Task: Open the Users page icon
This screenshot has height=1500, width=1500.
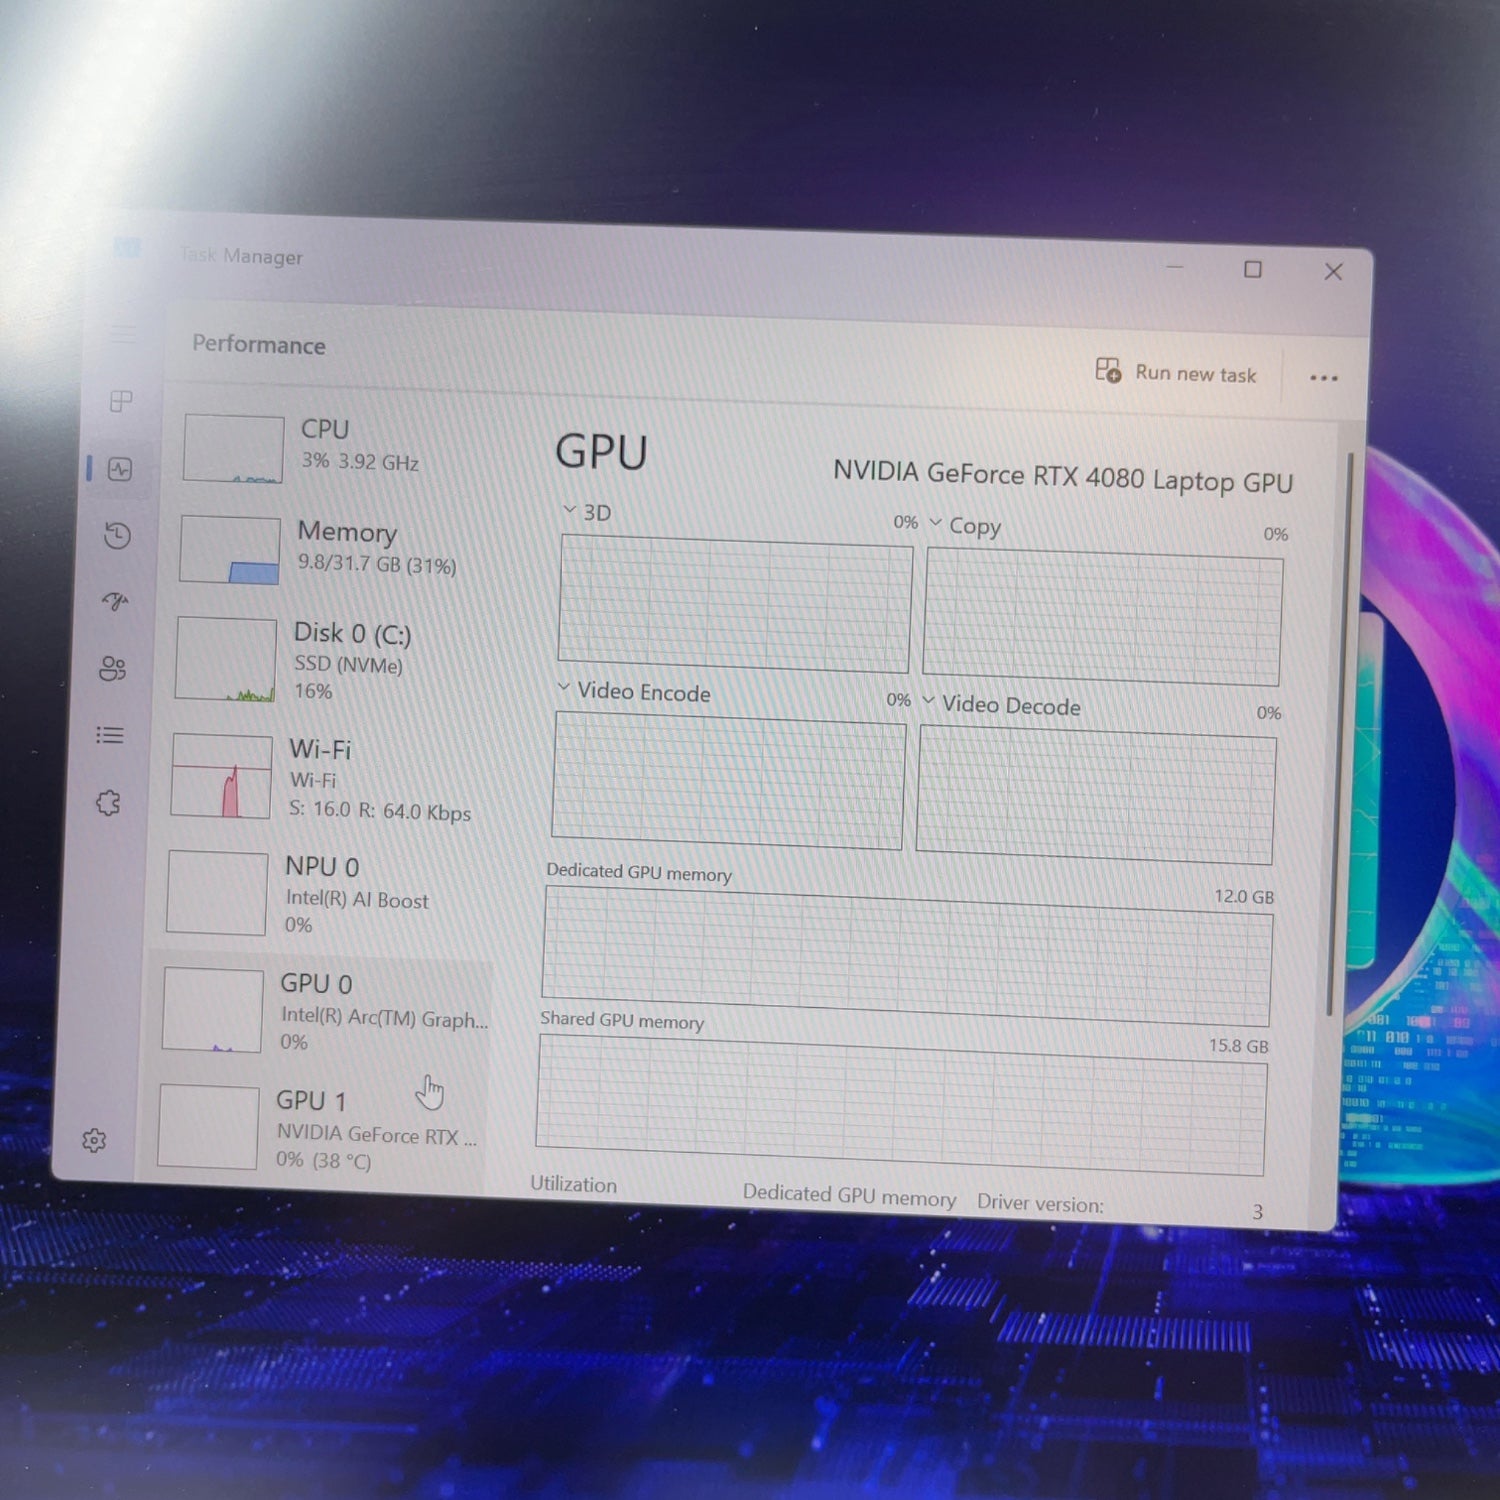Action: [112, 668]
